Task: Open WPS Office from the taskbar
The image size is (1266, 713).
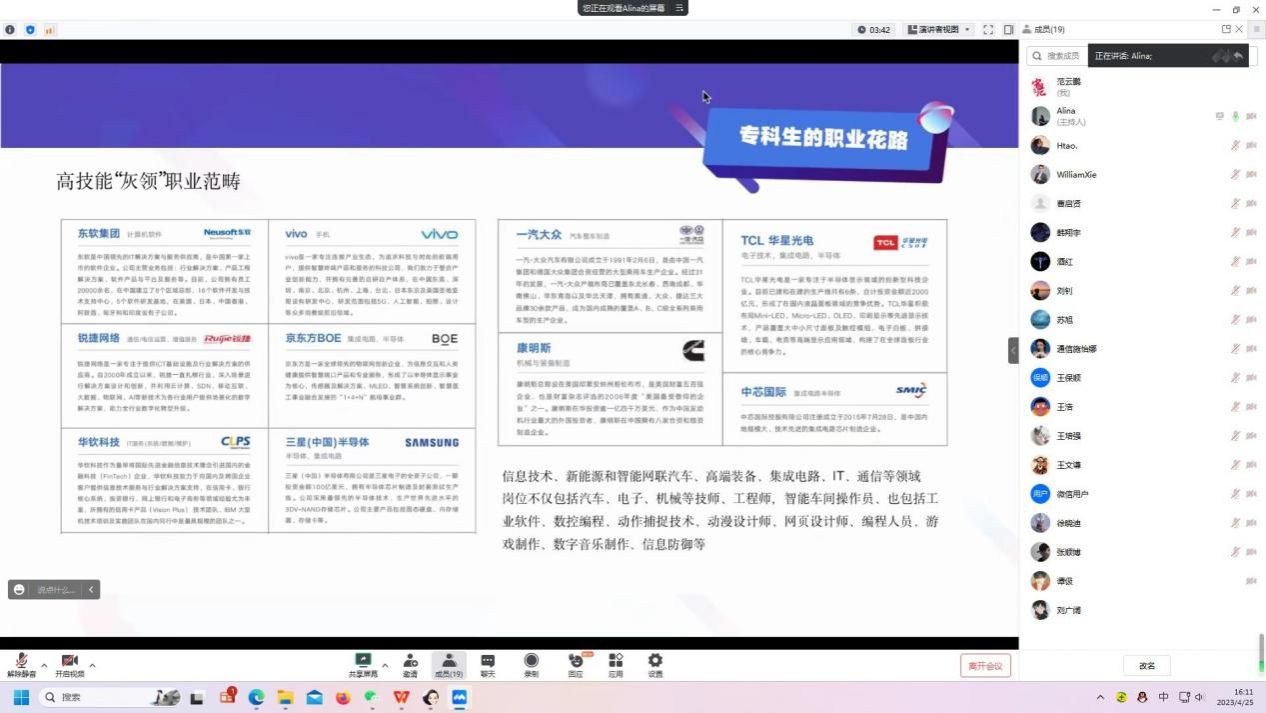Action: (x=401, y=697)
